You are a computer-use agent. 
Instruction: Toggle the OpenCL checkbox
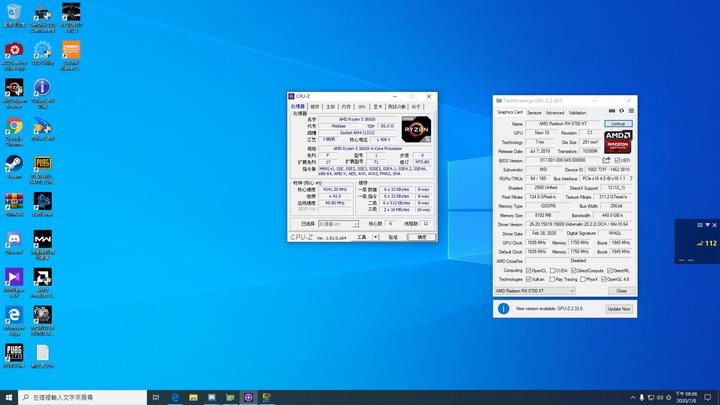(529, 270)
